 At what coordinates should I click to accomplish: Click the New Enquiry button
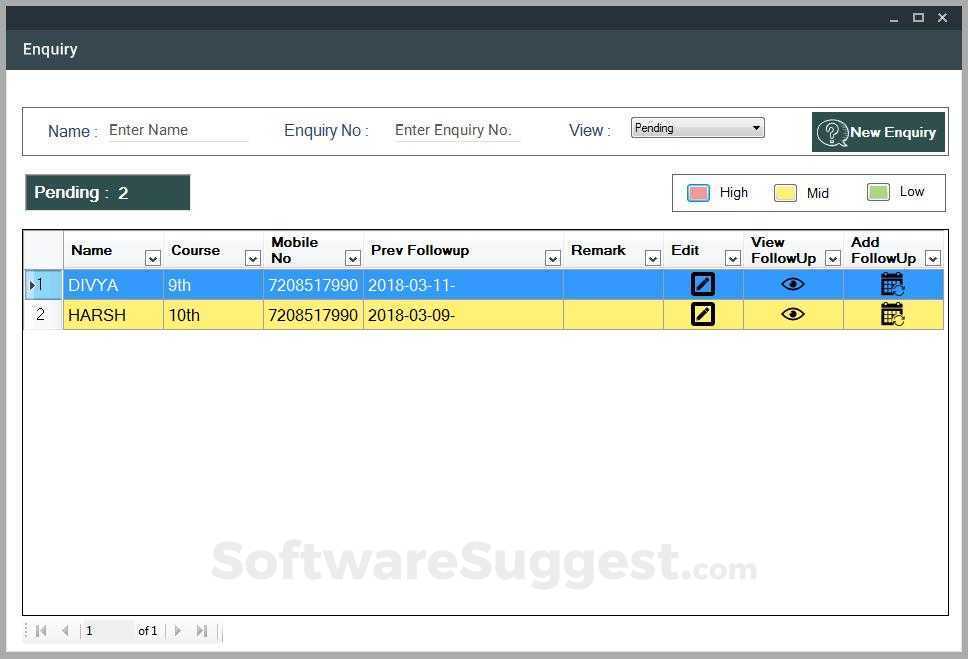point(878,132)
